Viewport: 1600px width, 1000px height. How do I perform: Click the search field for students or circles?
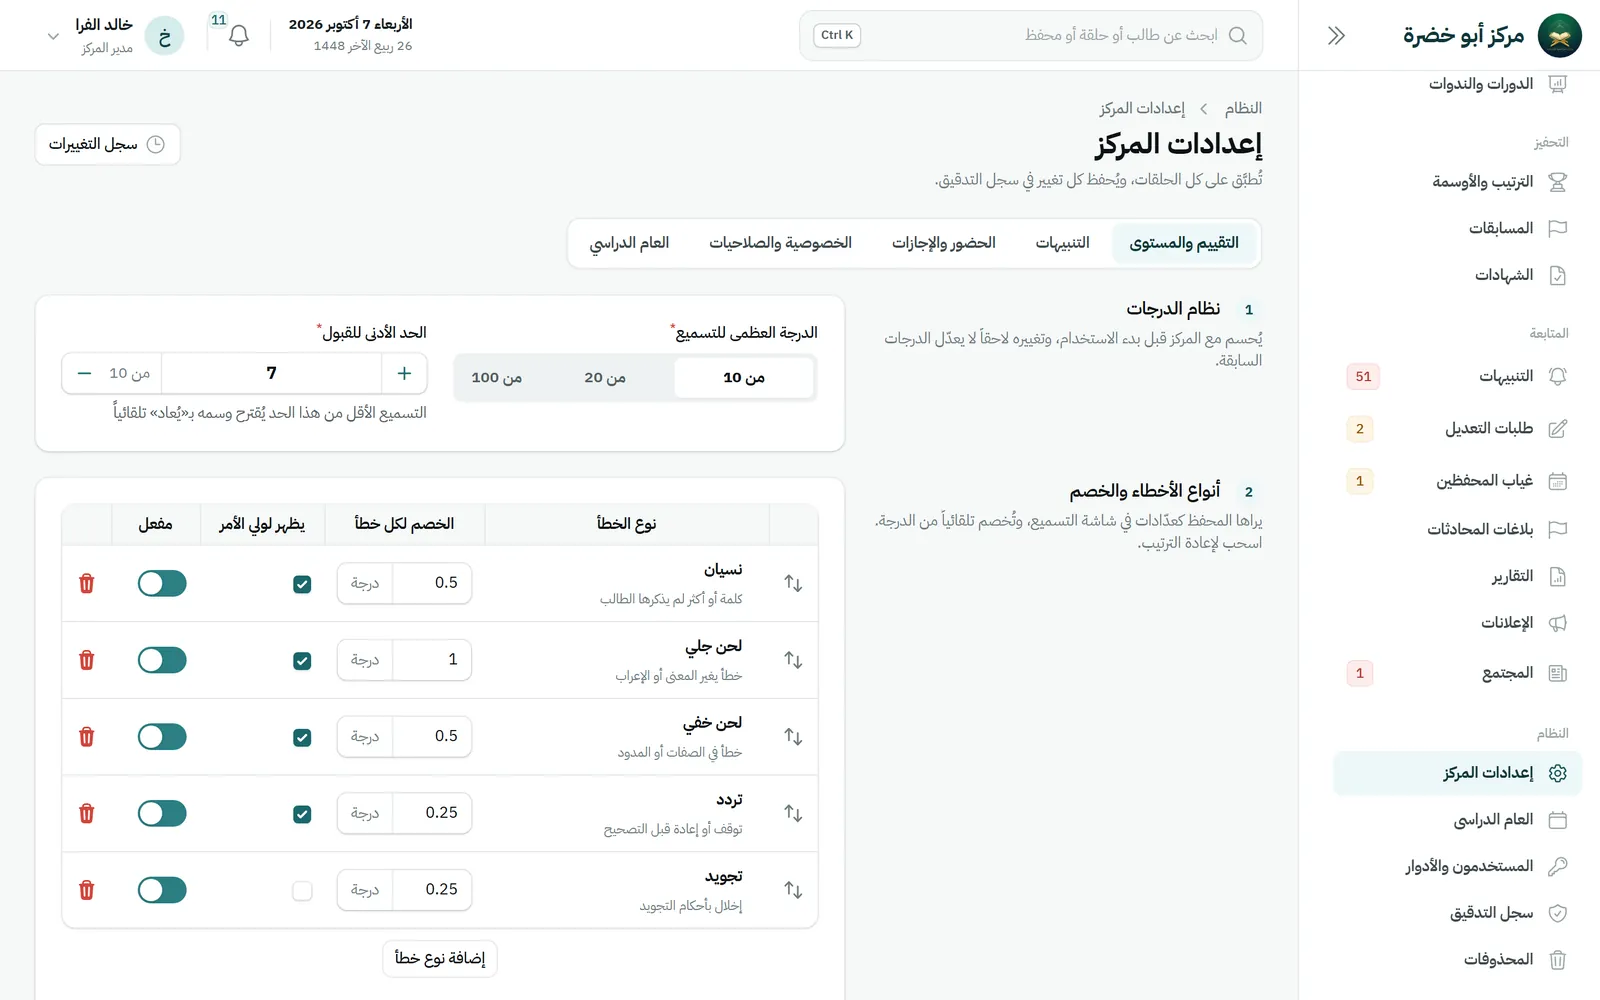[x=1031, y=36]
